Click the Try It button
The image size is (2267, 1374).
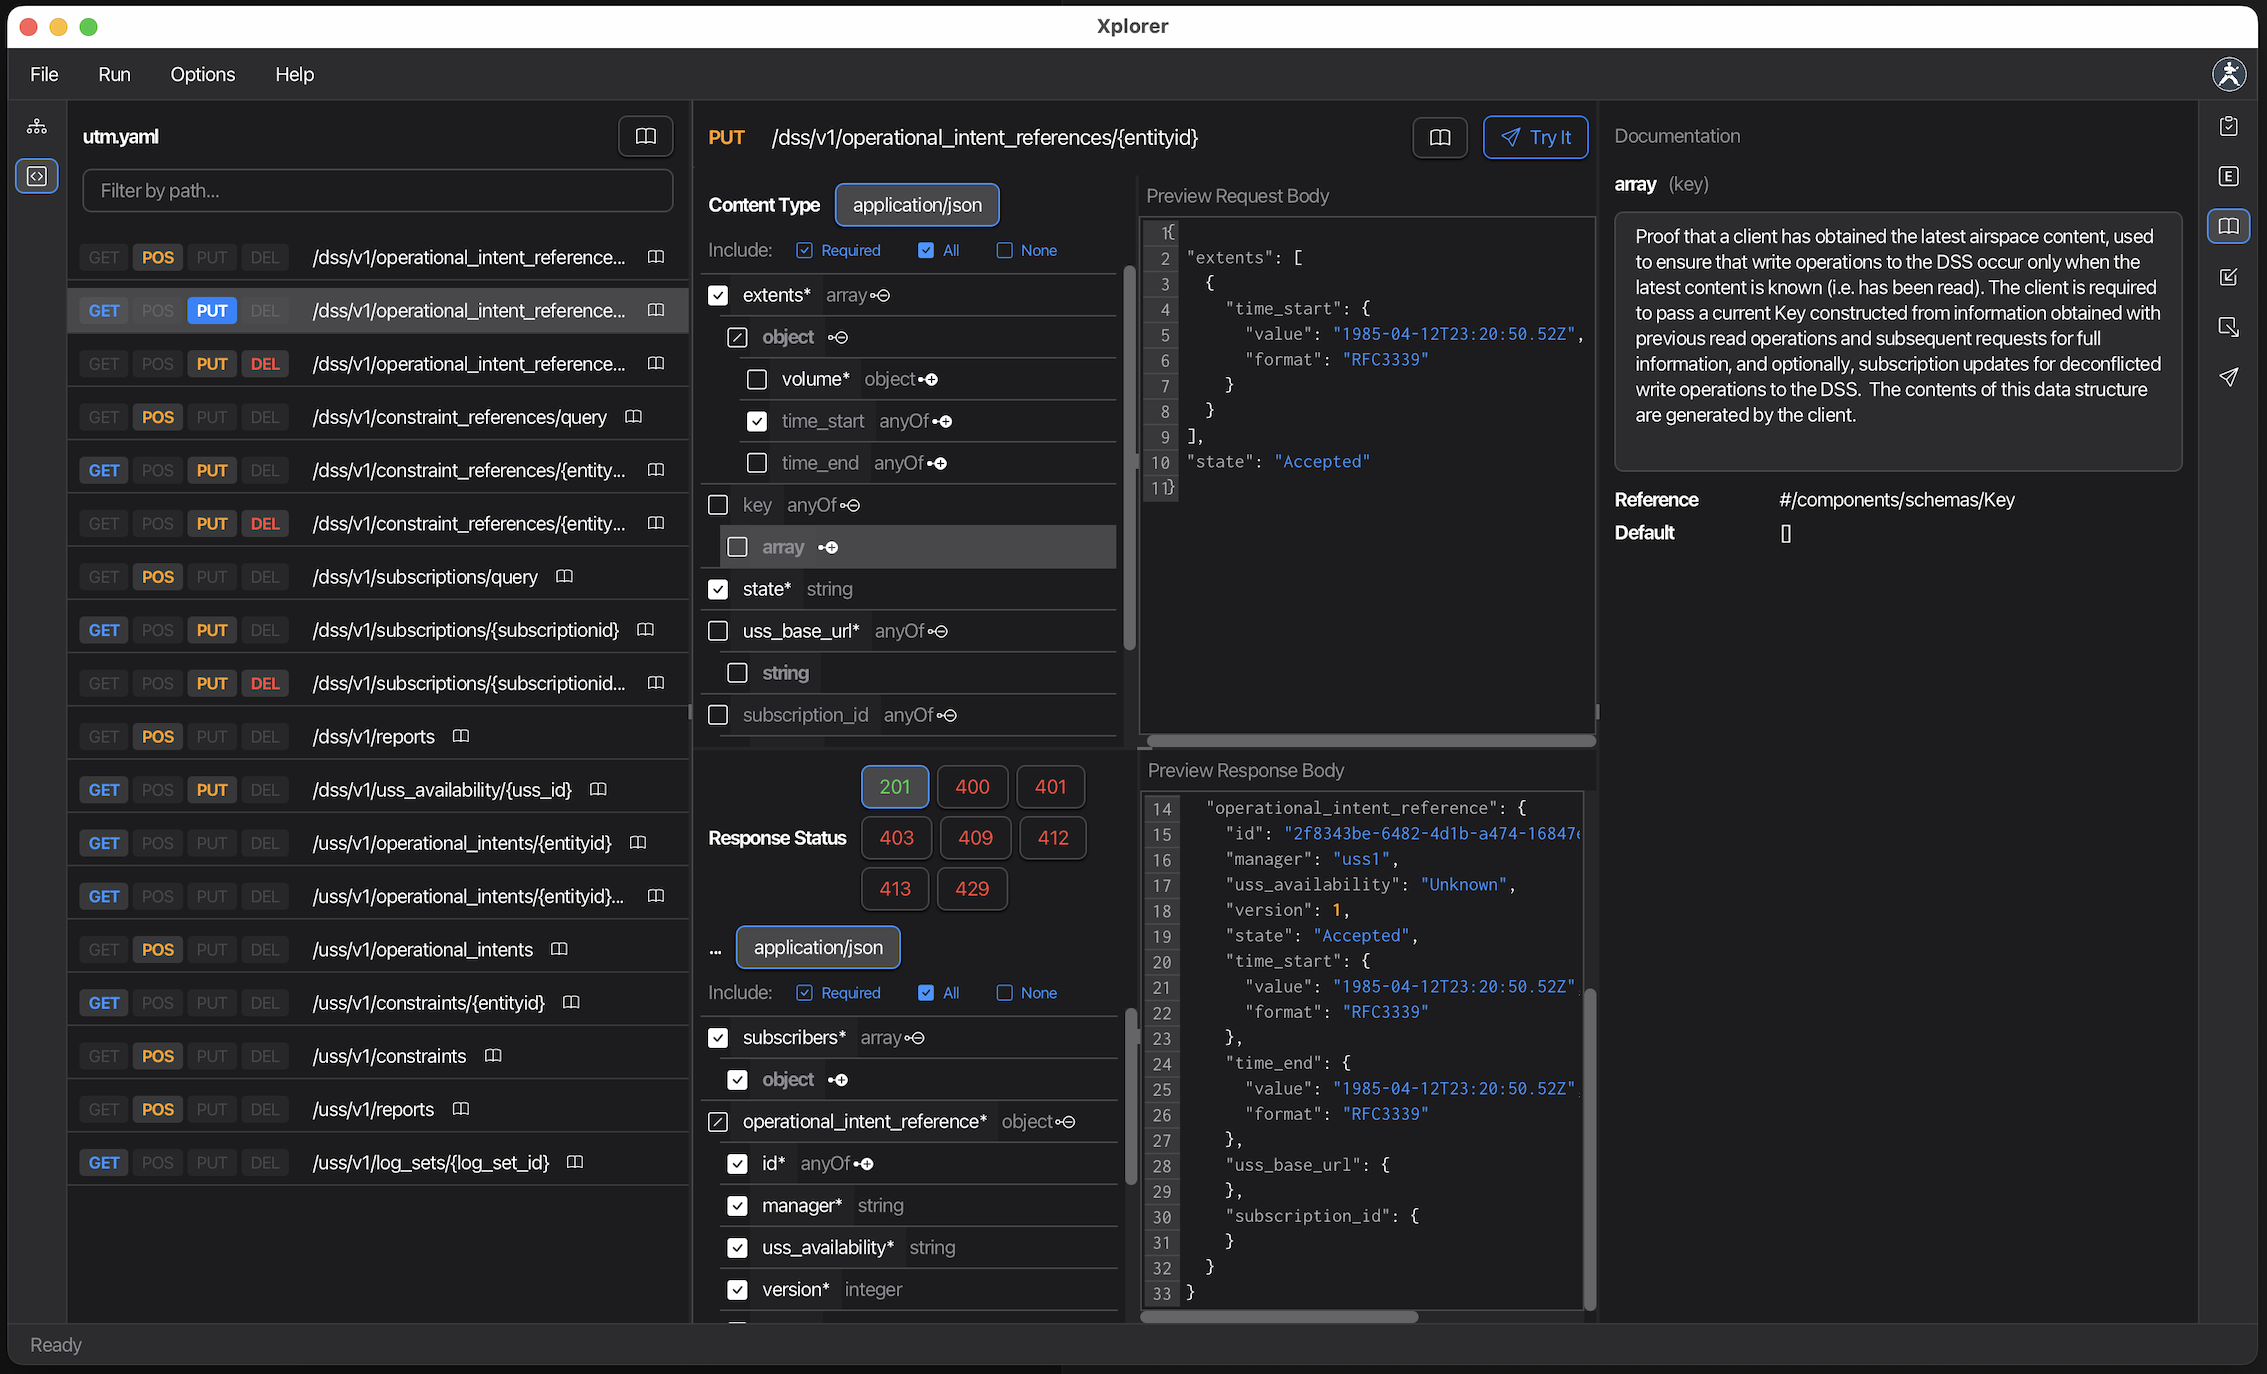point(1536,137)
